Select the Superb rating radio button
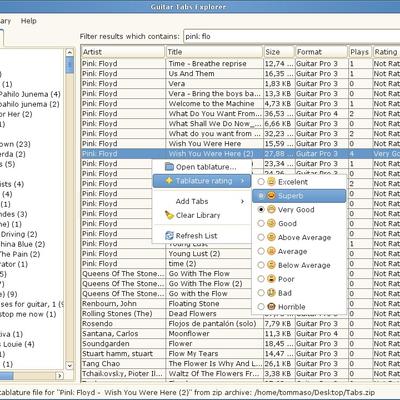Viewport: 400px width, 400px height. (x=261, y=196)
